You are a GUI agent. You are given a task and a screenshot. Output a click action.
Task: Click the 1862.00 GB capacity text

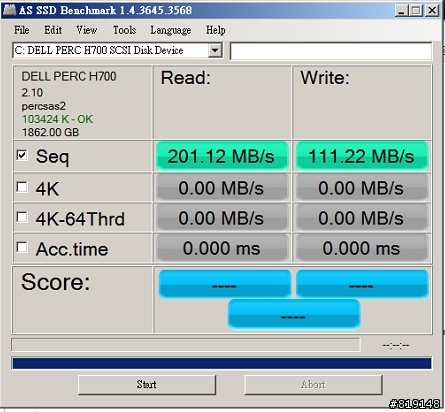click(51, 132)
